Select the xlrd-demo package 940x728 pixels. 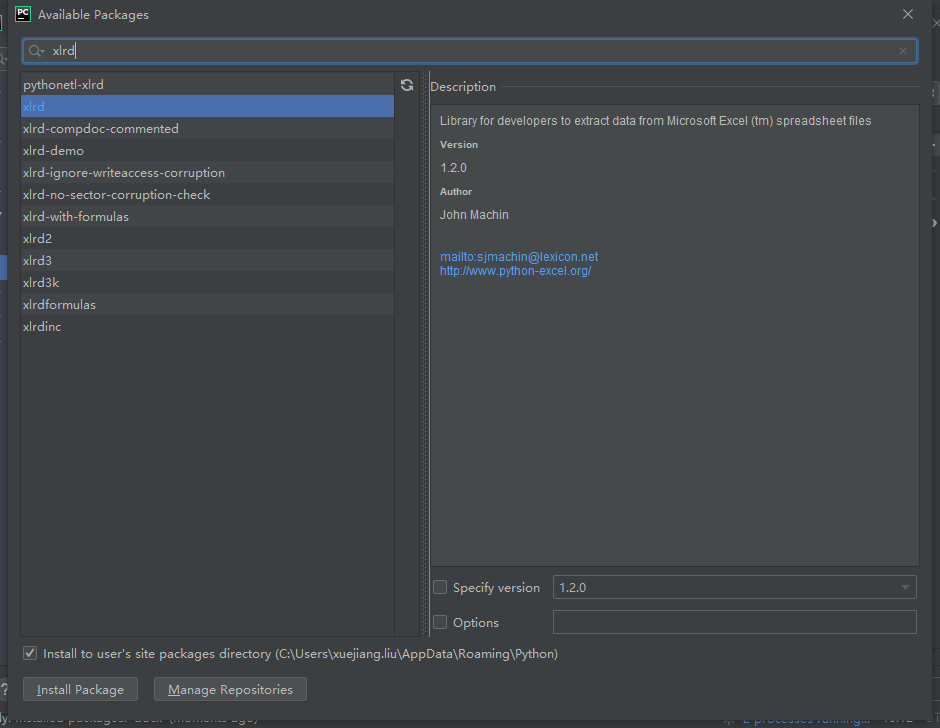click(207, 151)
